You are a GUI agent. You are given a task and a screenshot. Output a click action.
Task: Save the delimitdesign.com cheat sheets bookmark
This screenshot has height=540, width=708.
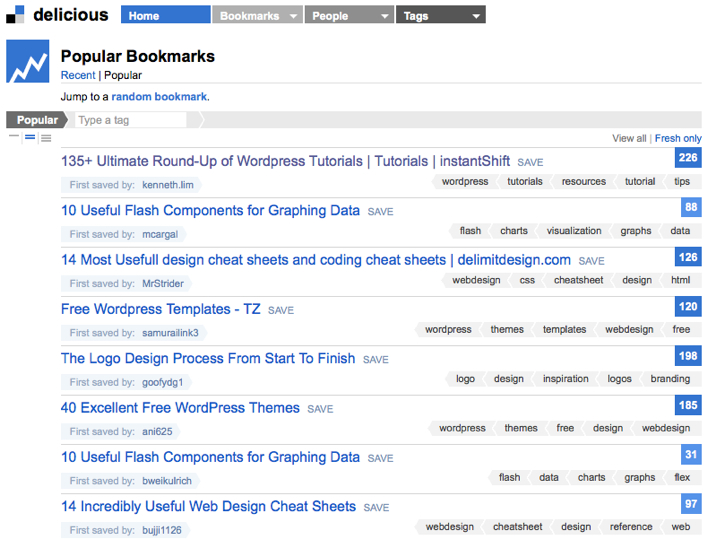[x=592, y=261]
